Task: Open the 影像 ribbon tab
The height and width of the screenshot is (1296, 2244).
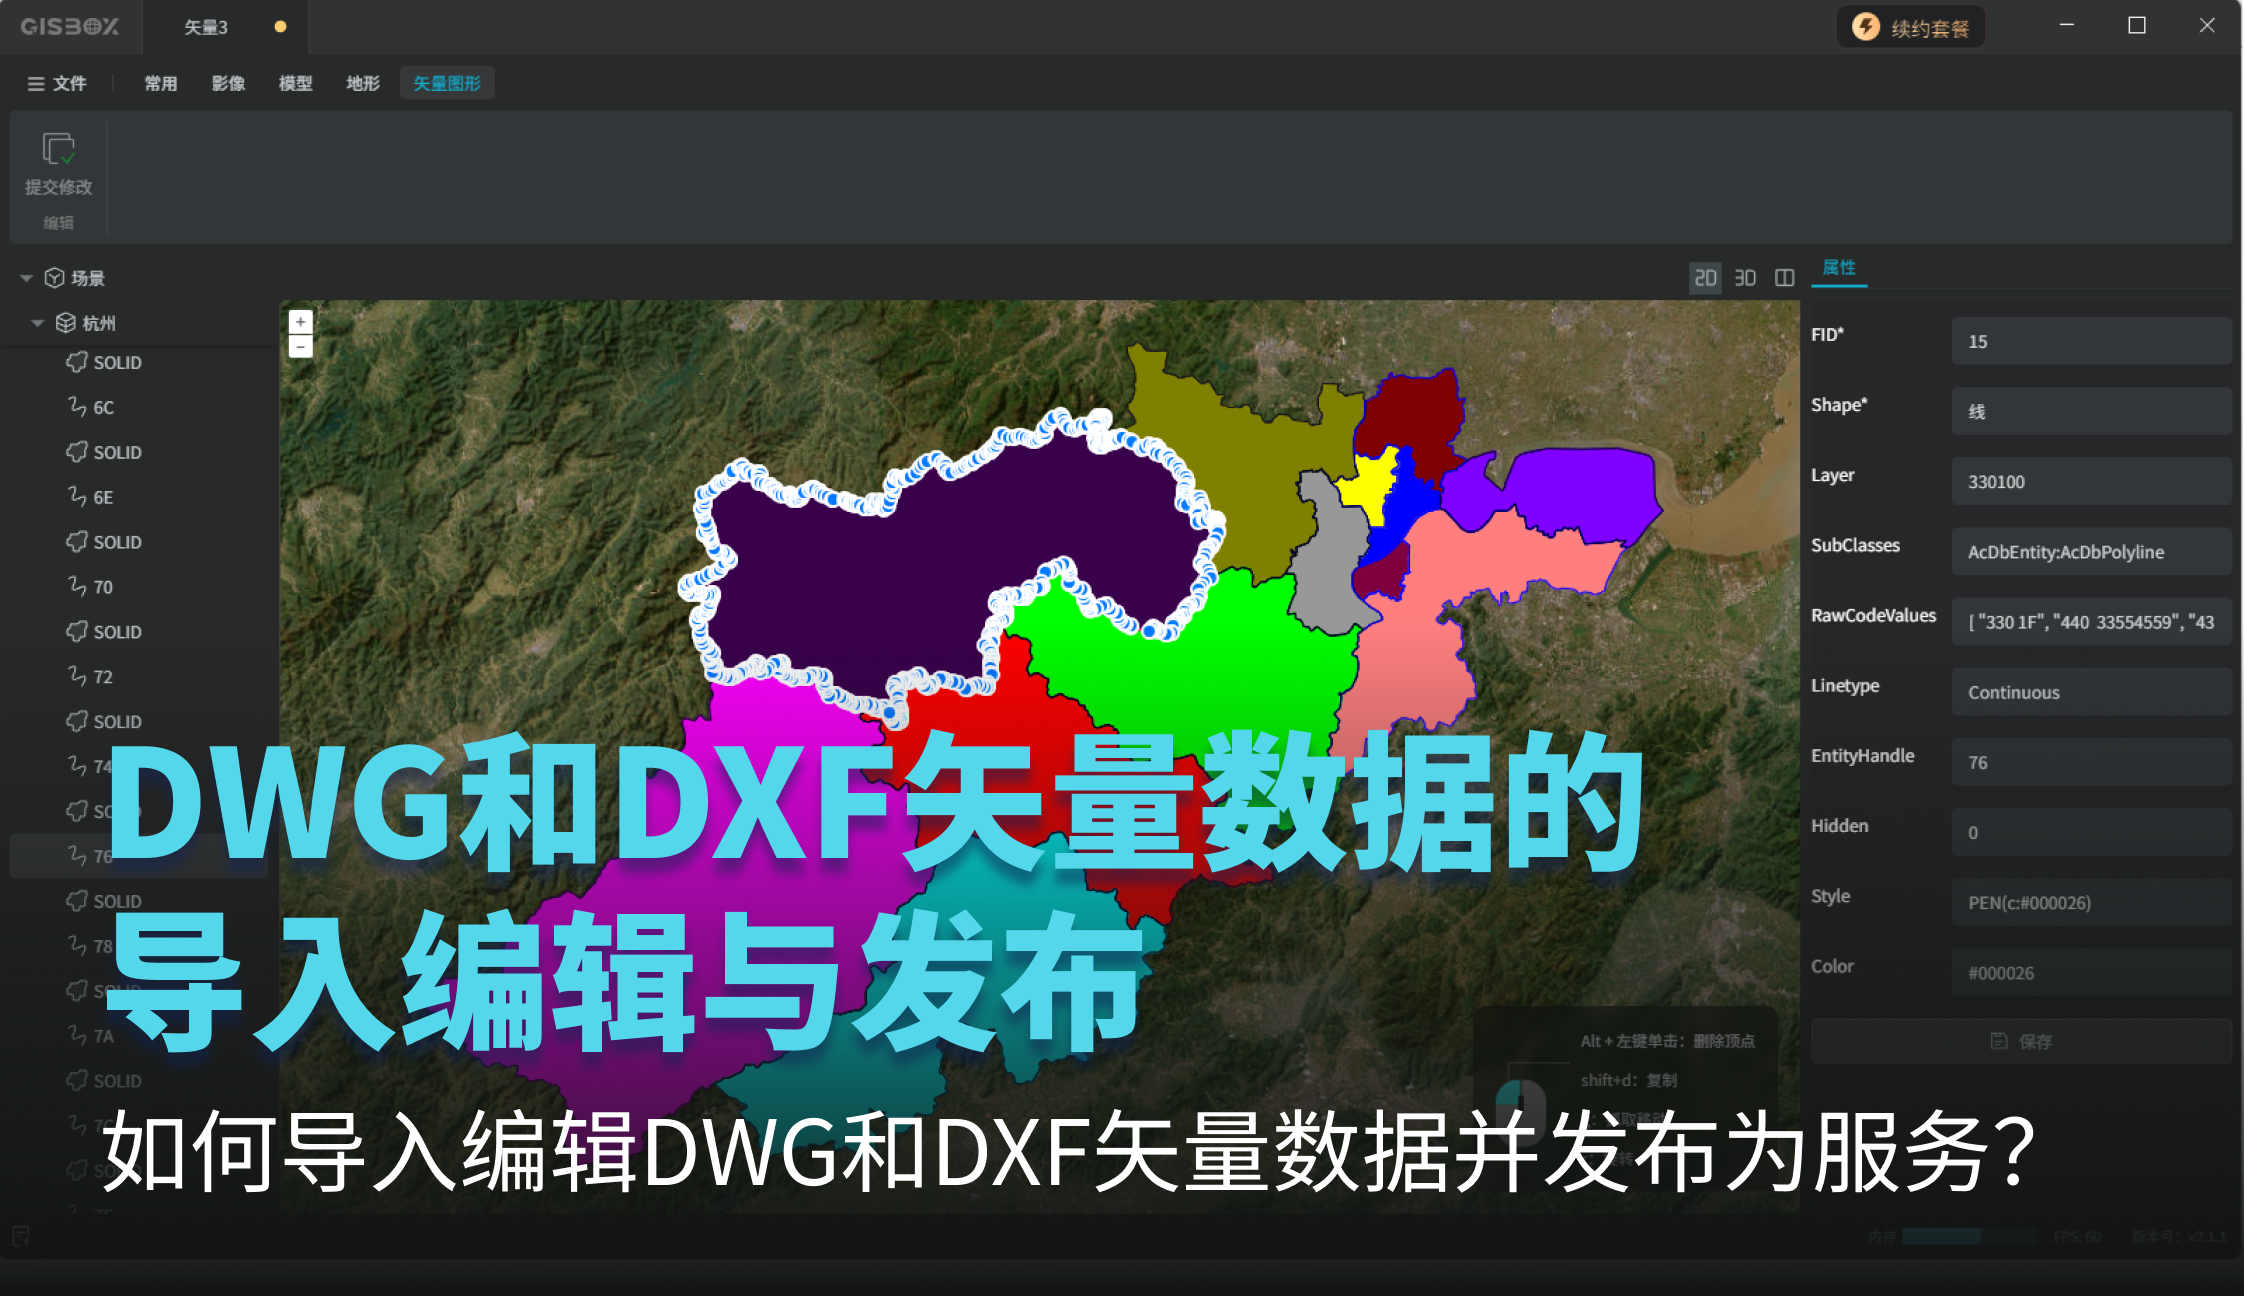Action: tap(228, 83)
